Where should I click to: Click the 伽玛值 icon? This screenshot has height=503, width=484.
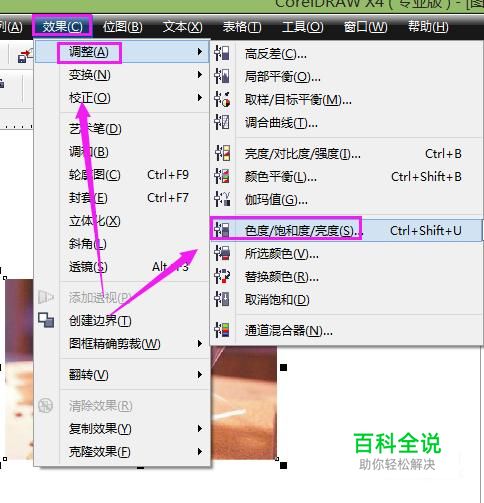(222, 199)
